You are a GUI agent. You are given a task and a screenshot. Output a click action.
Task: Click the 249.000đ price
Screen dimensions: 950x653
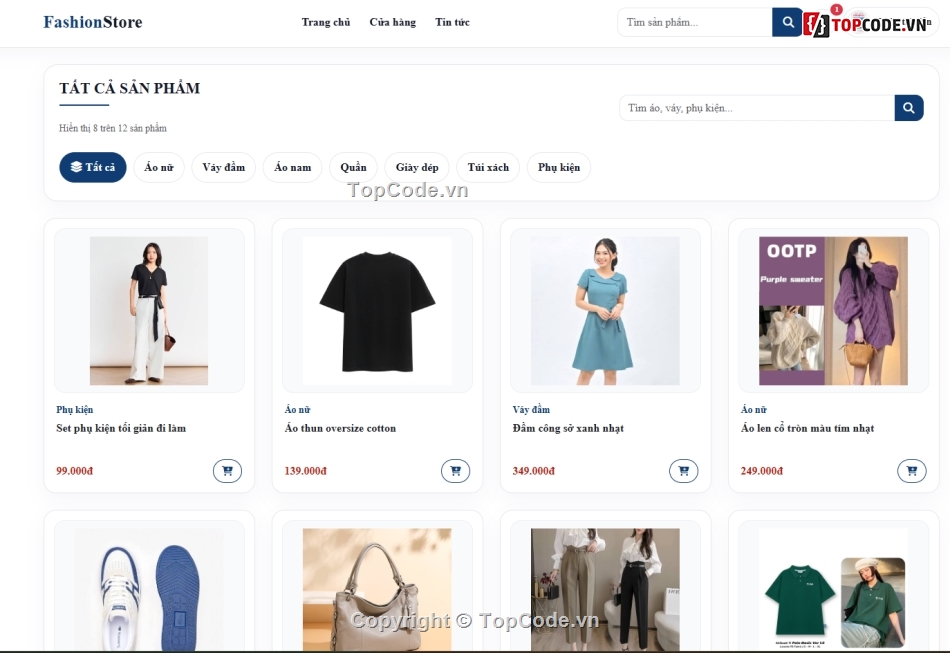(762, 471)
